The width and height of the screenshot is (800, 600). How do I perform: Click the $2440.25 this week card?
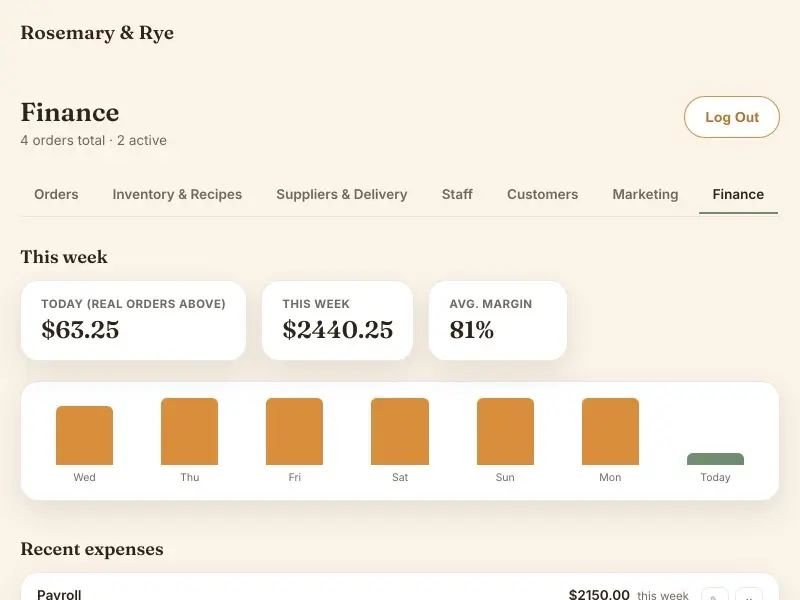pos(337,320)
